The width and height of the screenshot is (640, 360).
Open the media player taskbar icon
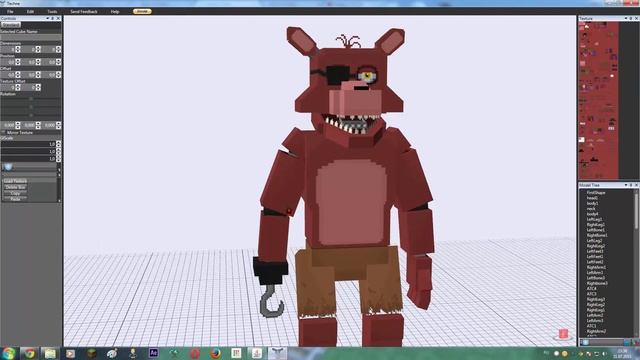coord(70,353)
